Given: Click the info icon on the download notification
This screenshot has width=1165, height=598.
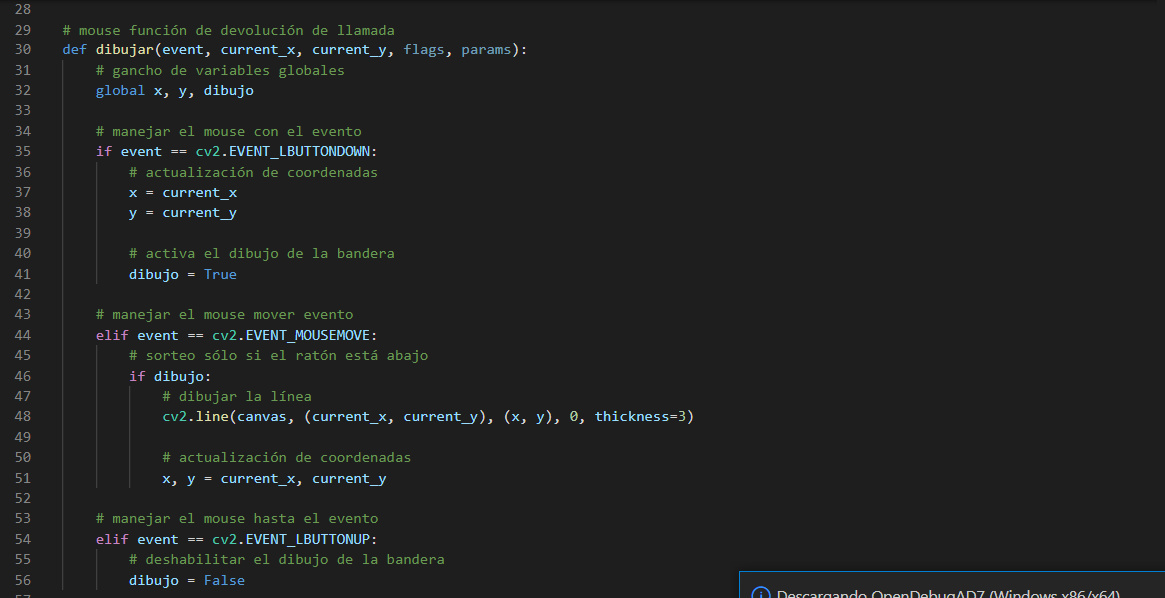Looking at the screenshot, I should tap(760, 594).
